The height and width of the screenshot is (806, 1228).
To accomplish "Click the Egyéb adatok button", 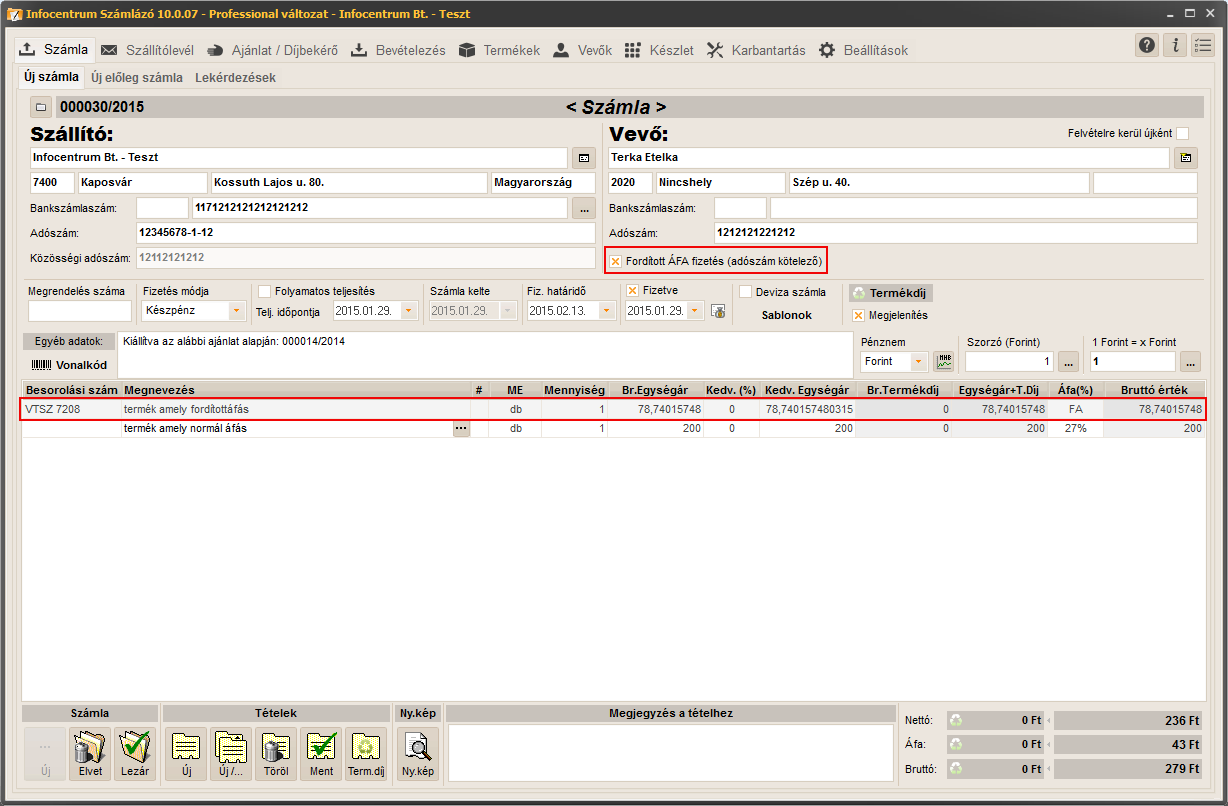I will (69, 341).
